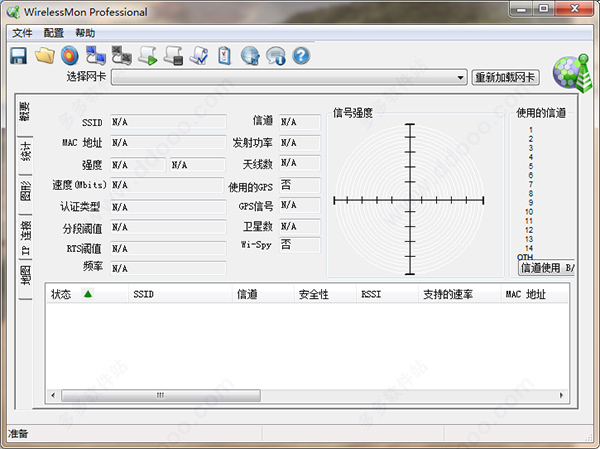Expand the 选择网卡 dropdown list
Screen dimensions: 600x449
[460, 78]
